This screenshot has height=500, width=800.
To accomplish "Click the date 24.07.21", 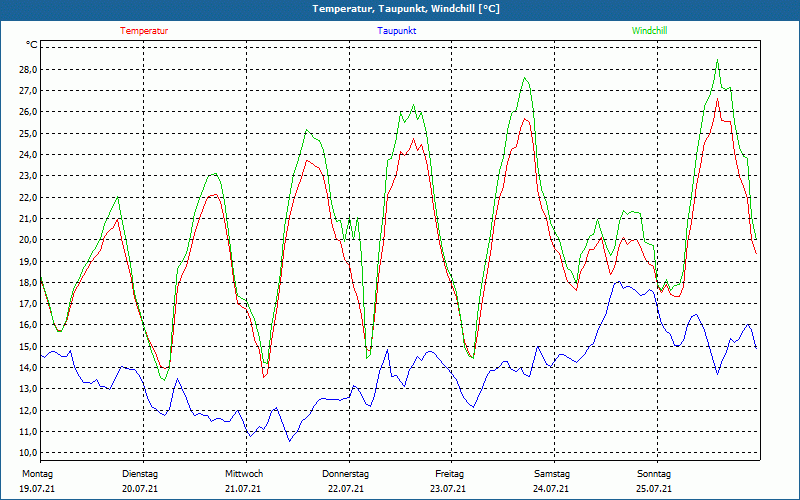I will [551, 489].
